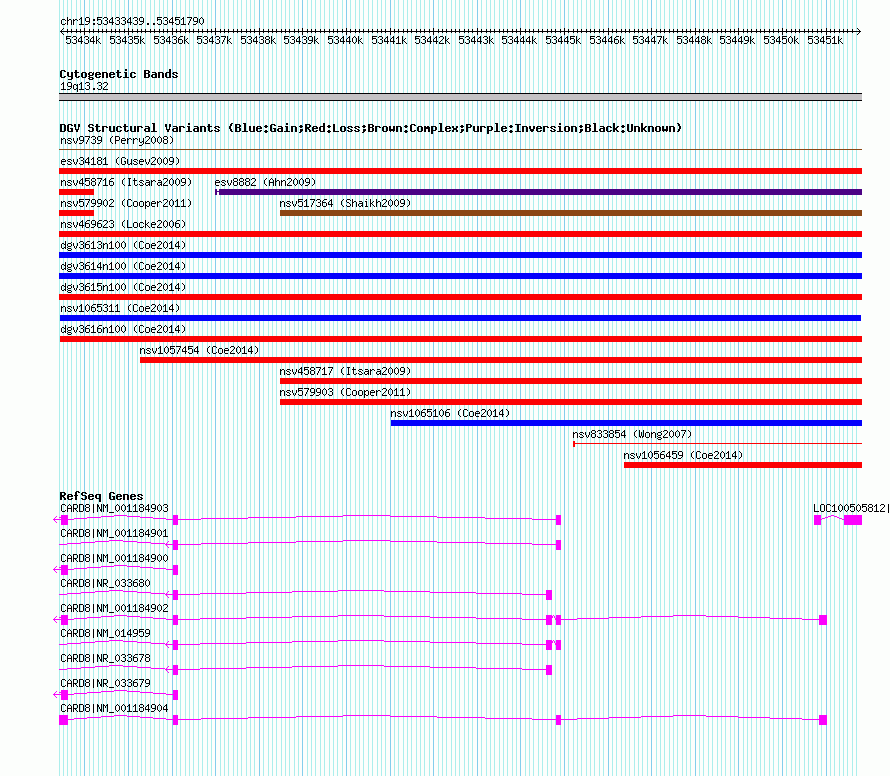Click the nsv458716 (Itsara2009) short red bar
Viewport: 890px width, 776px height.
[x=76, y=192]
